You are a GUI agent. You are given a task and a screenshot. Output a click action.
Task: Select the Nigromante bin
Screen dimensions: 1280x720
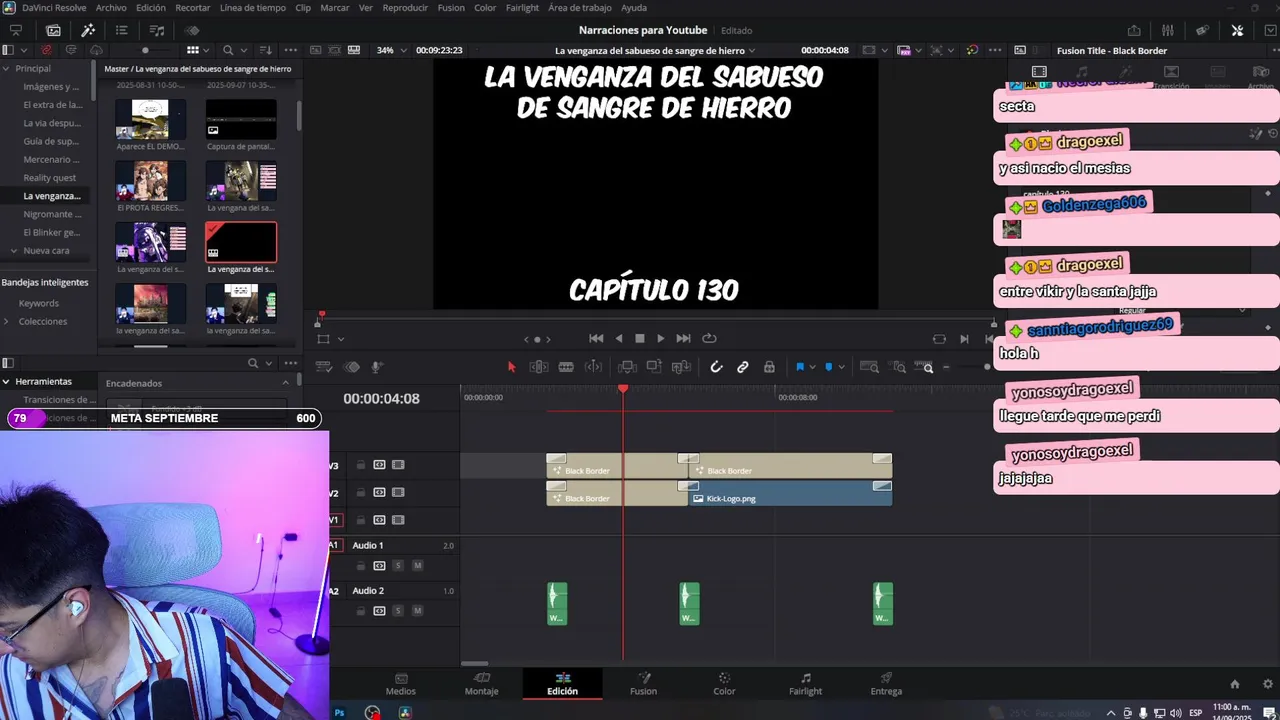[53, 214]
